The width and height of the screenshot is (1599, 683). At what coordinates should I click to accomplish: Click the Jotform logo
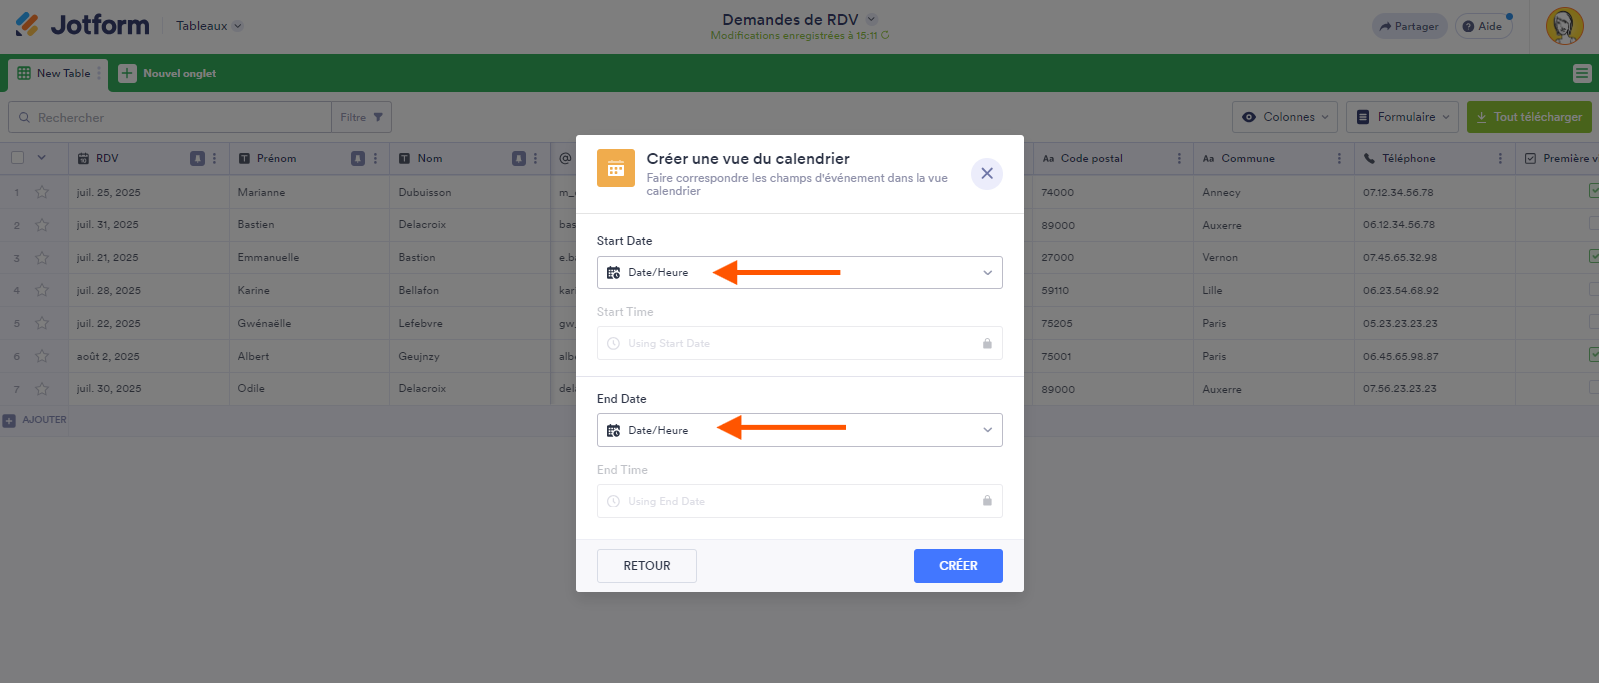(82, 25)
